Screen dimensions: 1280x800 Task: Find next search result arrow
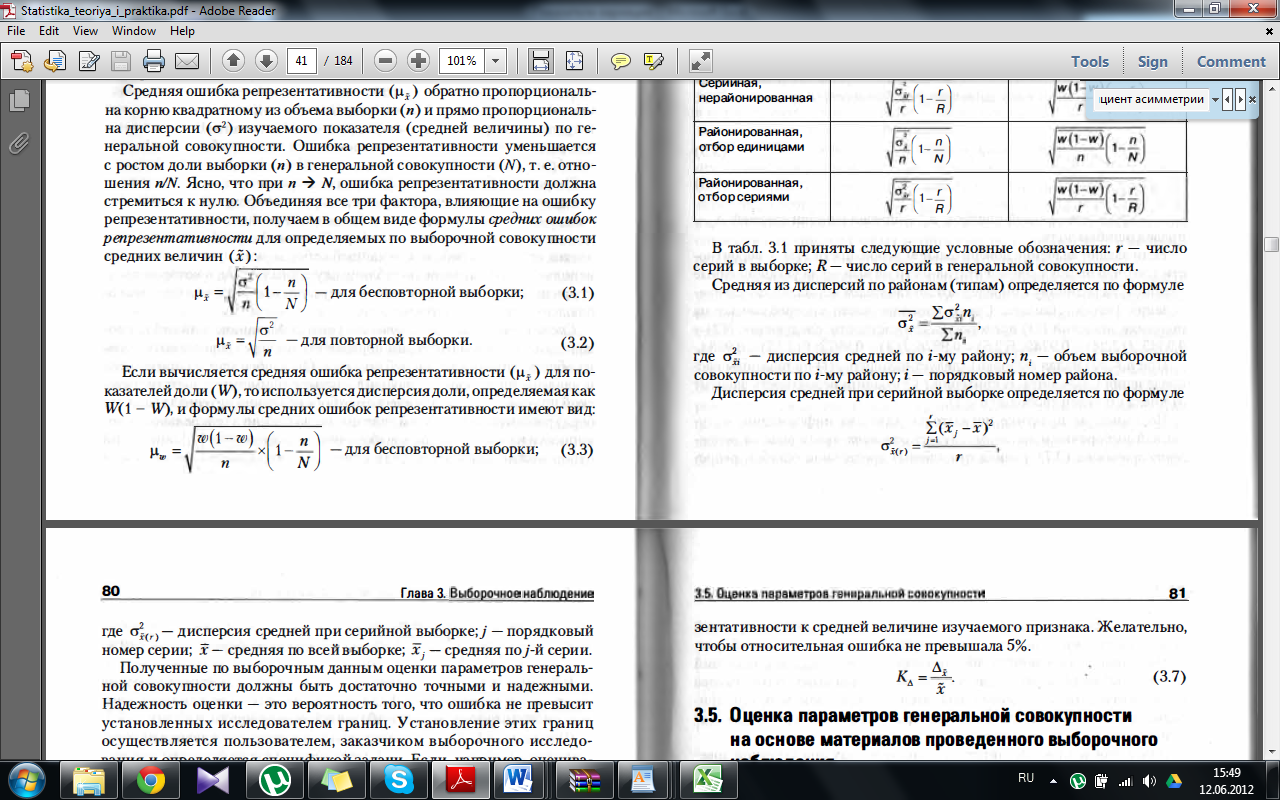(x=1240, y=100)
